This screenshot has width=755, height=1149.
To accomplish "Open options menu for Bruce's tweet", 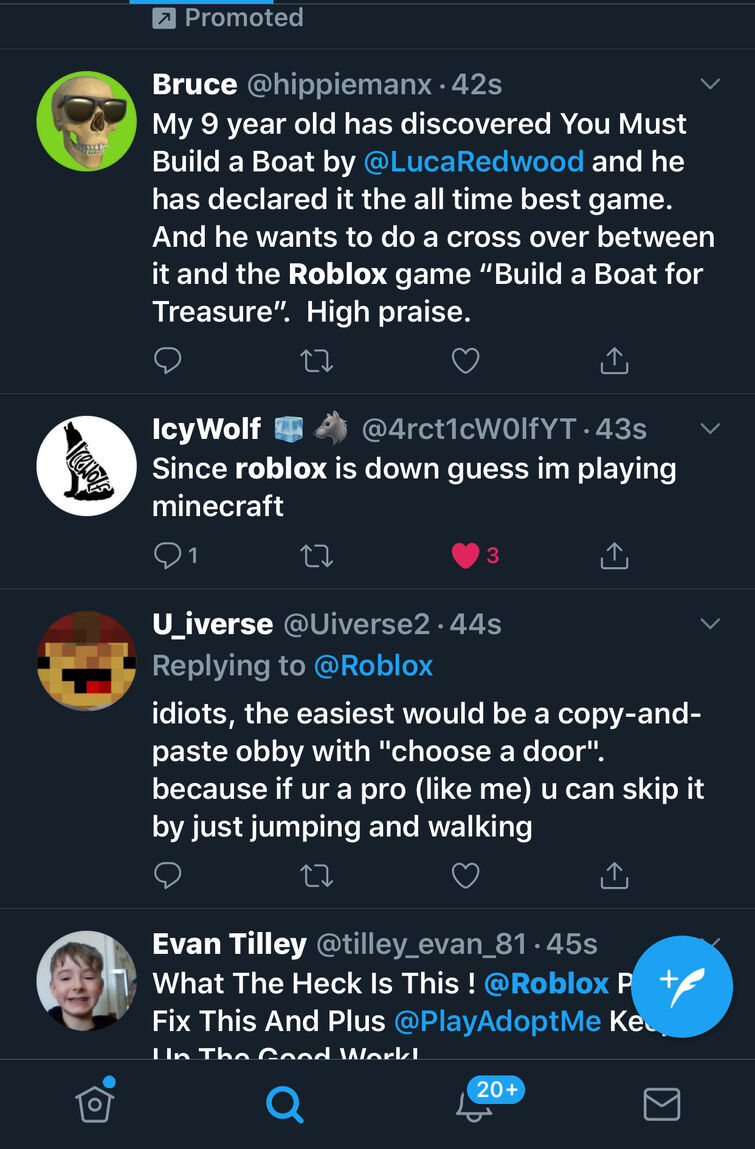I will (x=710, y=84).
